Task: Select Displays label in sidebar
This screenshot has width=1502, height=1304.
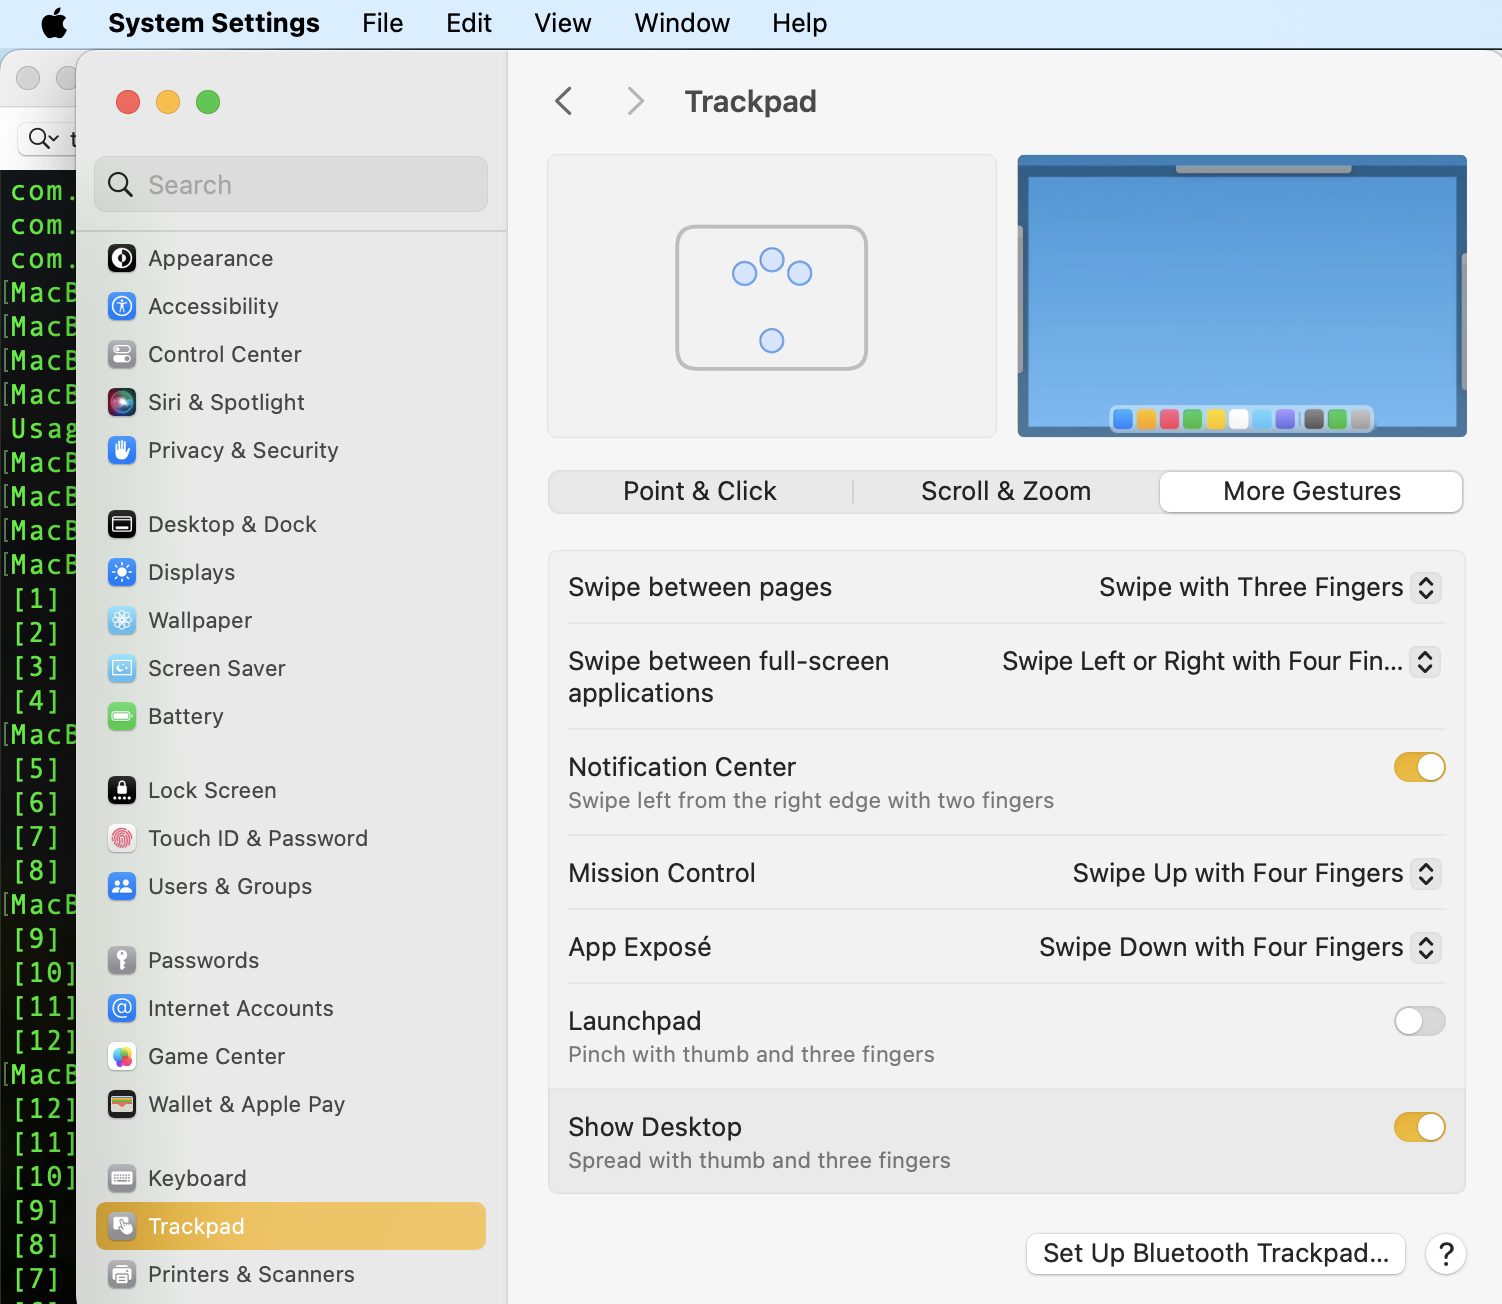Action: point(192,572)
